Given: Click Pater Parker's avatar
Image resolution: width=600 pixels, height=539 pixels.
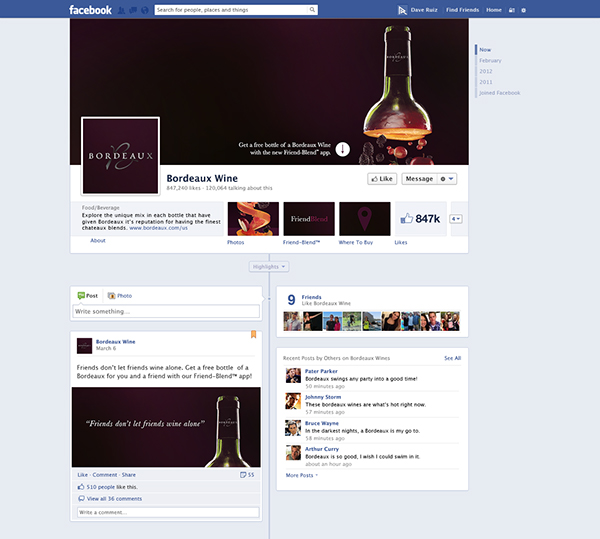Looking at the screenshot, I should (x=293, y=375).
